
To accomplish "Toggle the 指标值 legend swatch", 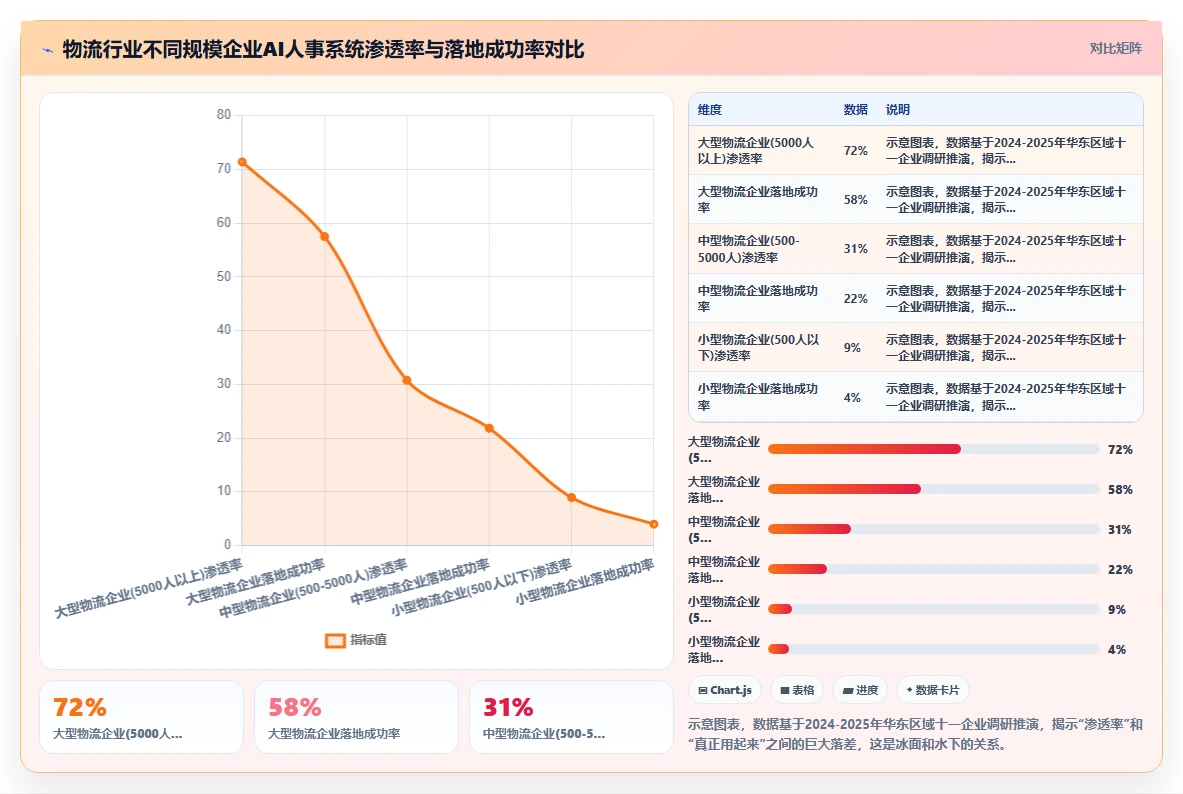I will coord(335,640).
